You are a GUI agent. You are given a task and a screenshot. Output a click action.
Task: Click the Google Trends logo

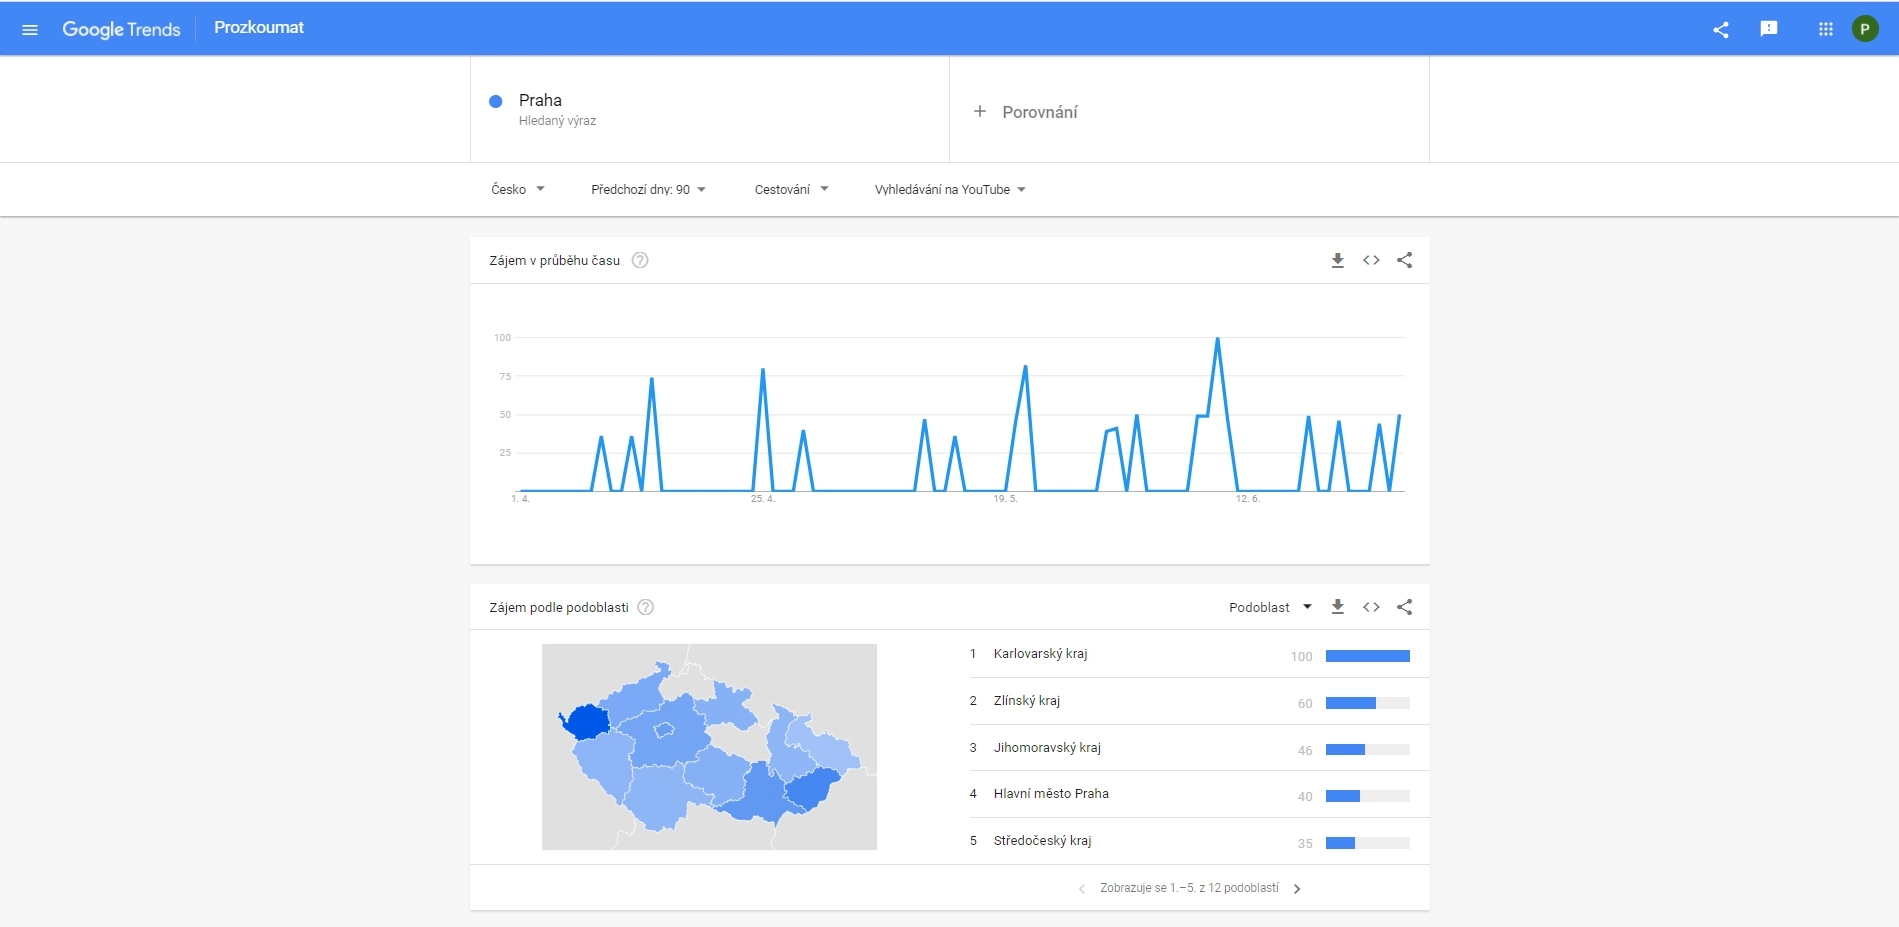point(121,28)
